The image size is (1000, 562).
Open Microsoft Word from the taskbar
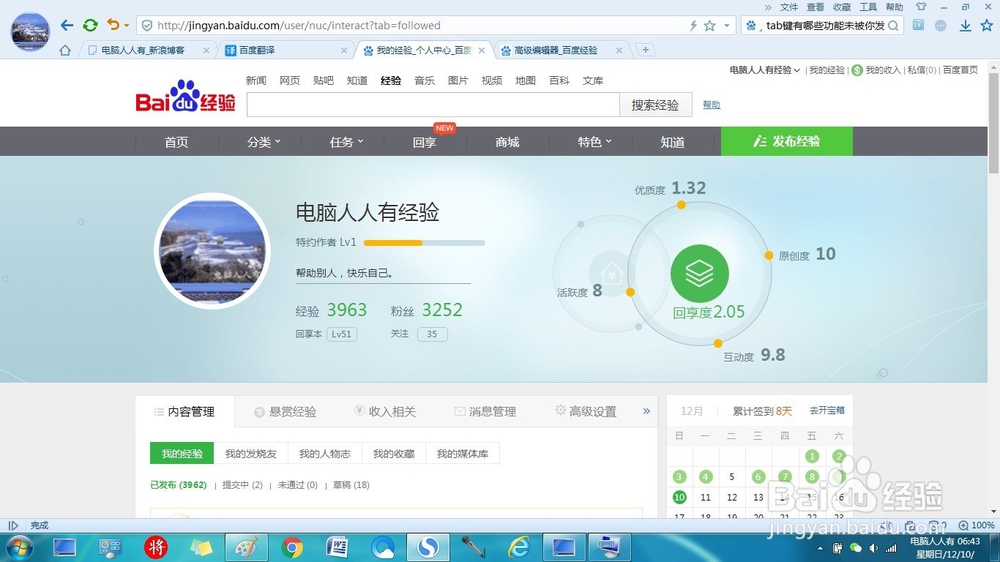tap(337, 547)
